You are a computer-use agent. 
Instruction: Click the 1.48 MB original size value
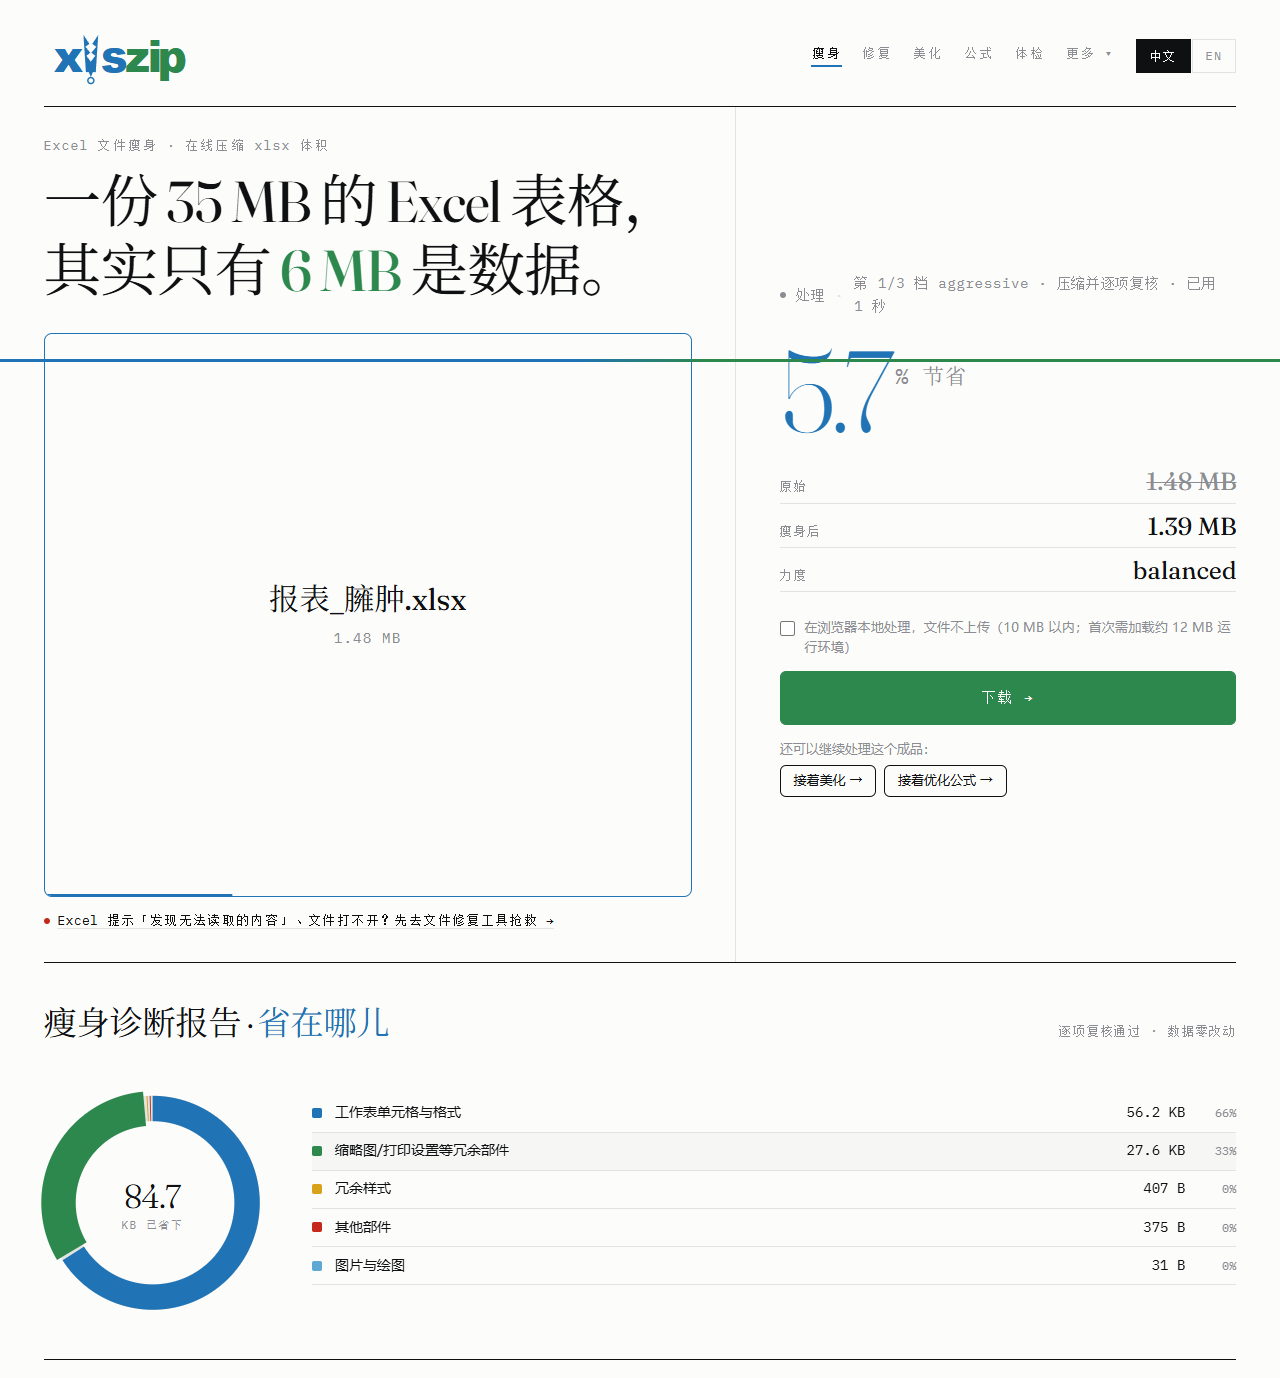pyautogui.click(x=1191, y=482)
